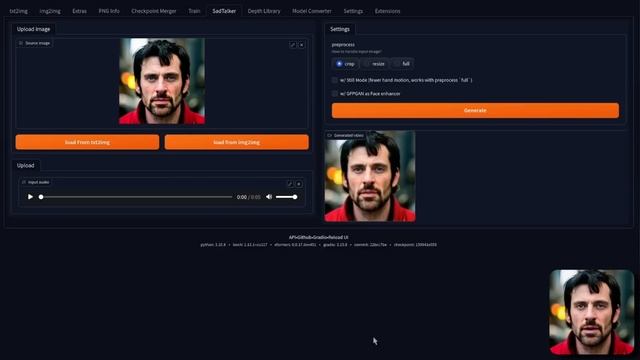Click the xformers version text in footer

(295, 244)
